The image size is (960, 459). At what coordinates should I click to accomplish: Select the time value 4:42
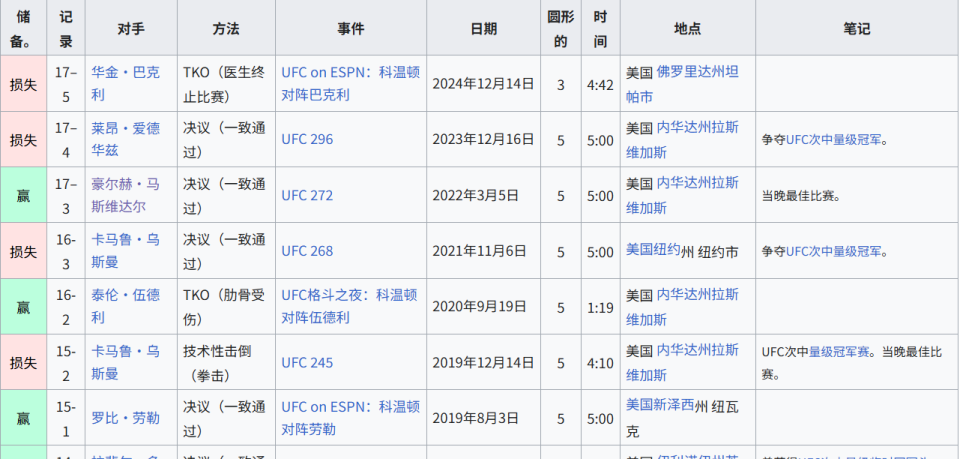pos(601,84)
